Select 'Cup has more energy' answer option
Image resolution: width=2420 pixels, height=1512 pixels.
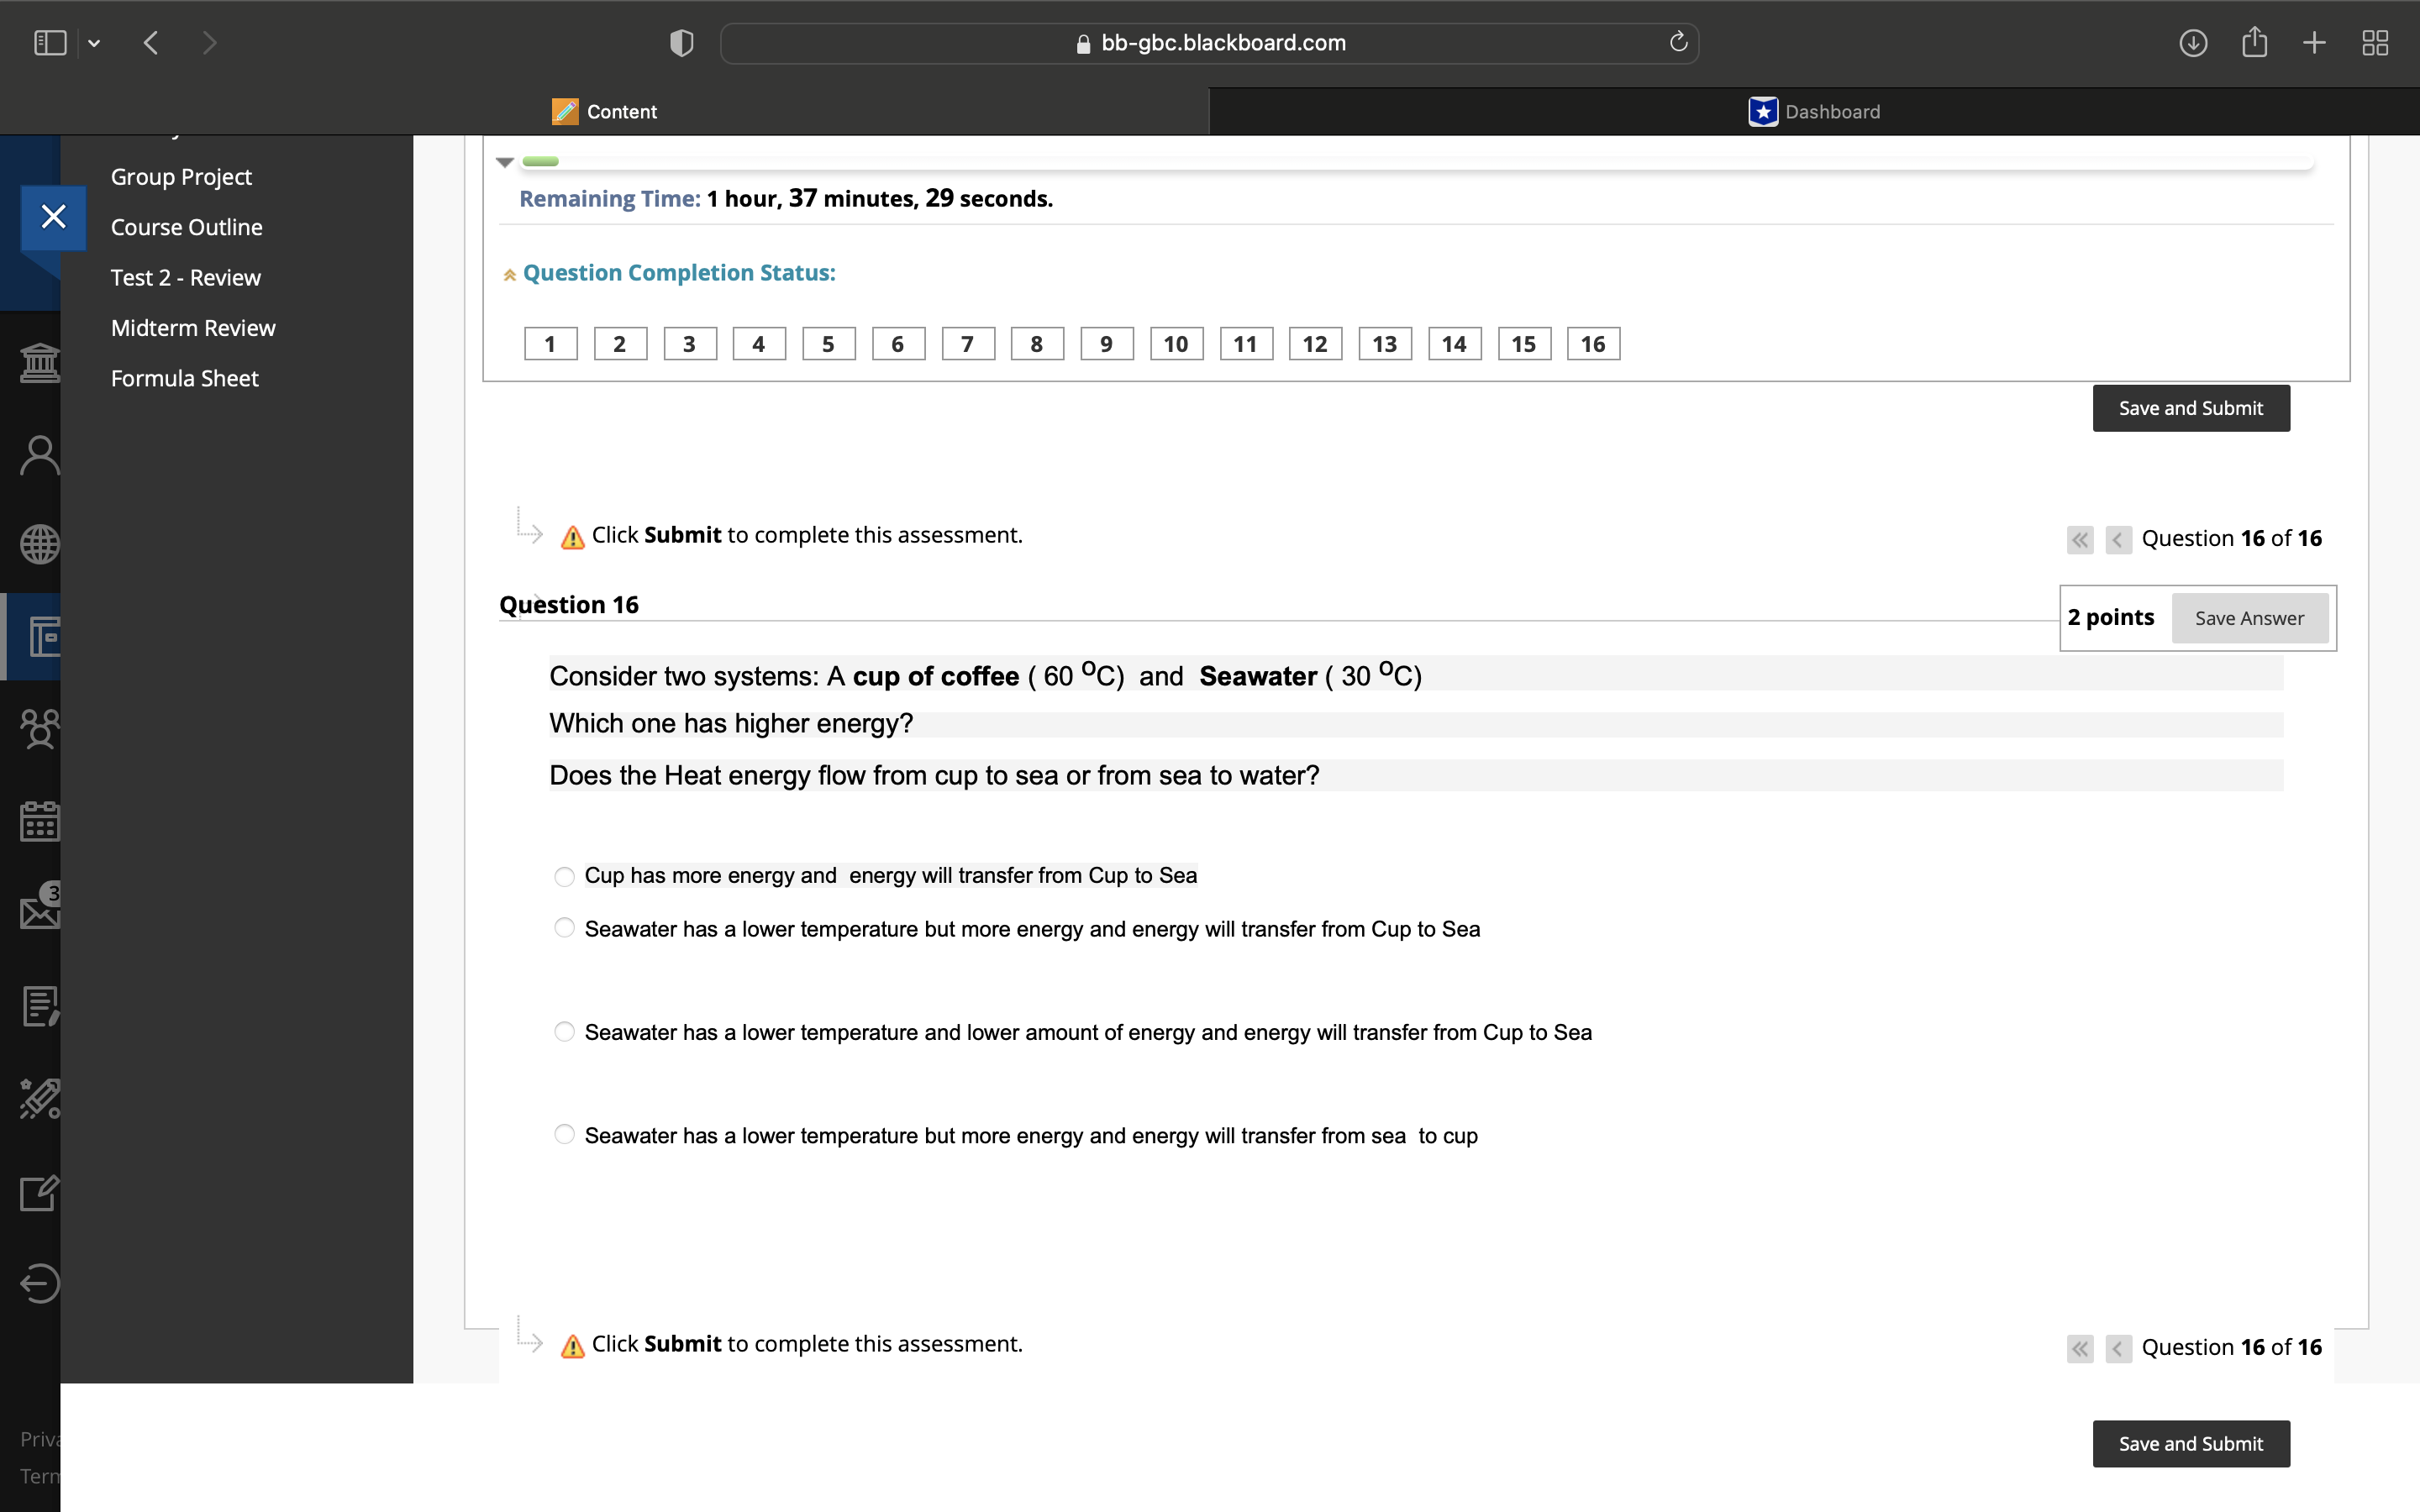pyautogui.click(x=564, y=876)
